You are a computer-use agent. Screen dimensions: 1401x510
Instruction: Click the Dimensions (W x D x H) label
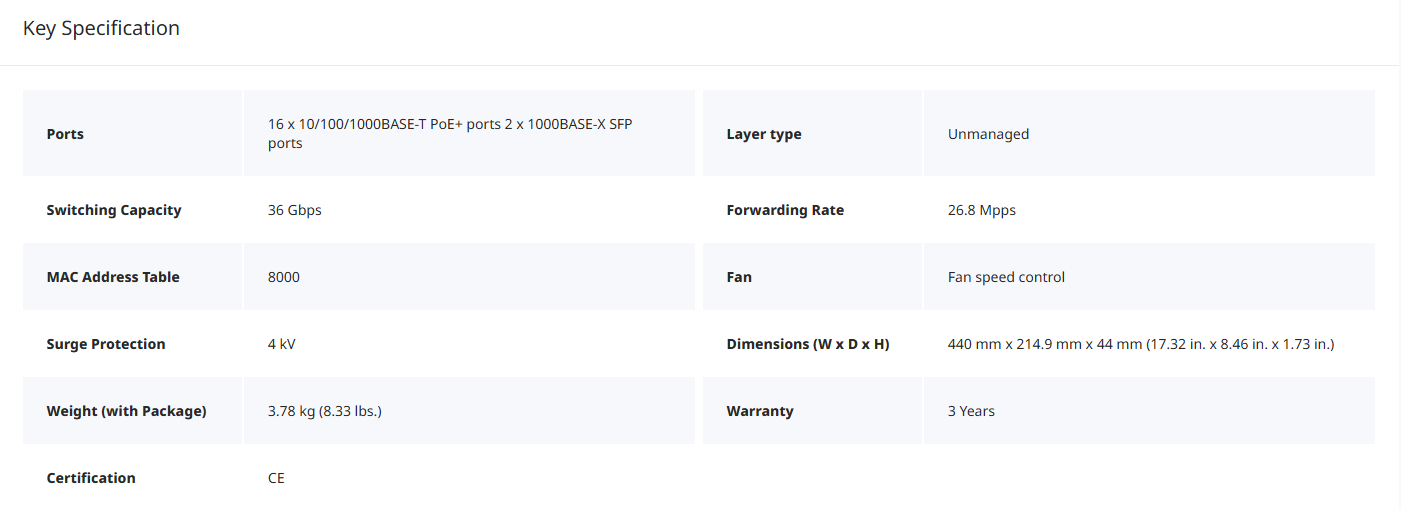pyautogui.click(x=808, y=344)
